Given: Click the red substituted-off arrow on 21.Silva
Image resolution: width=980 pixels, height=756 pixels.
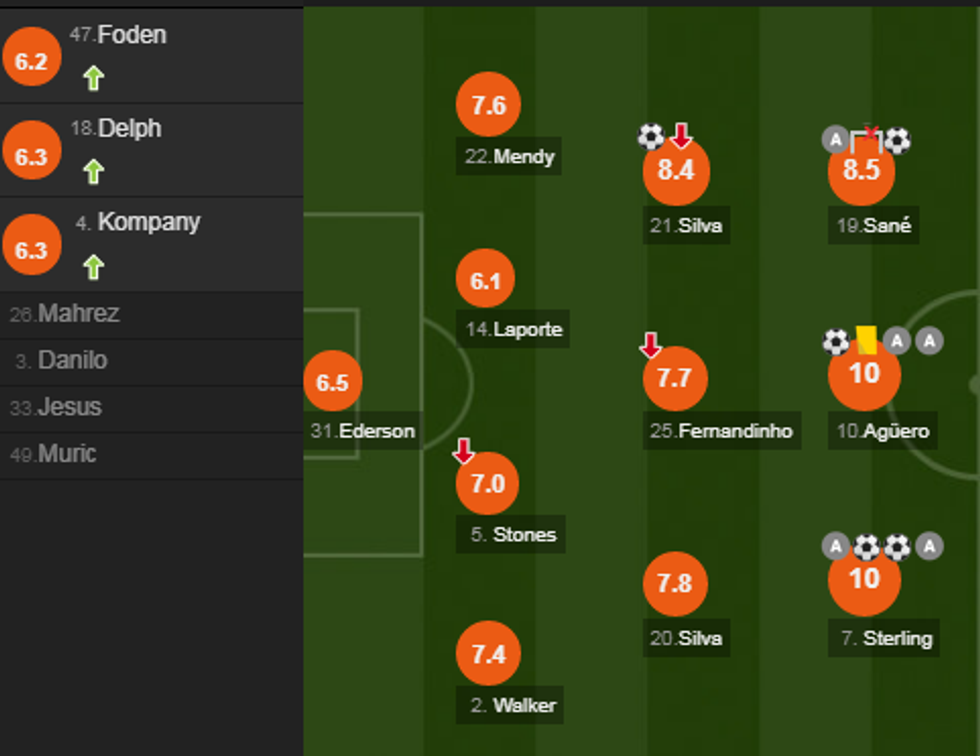Looking at the screenshot, I should [681, 135].
